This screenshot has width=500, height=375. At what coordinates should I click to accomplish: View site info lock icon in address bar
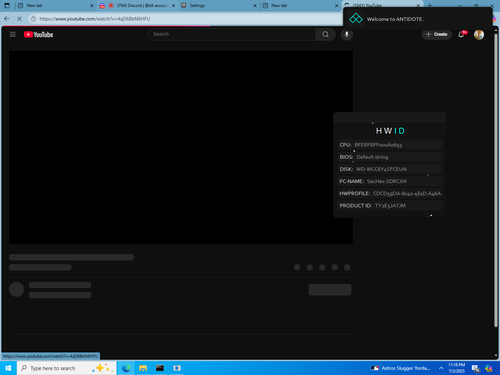(x=33, y=19)
